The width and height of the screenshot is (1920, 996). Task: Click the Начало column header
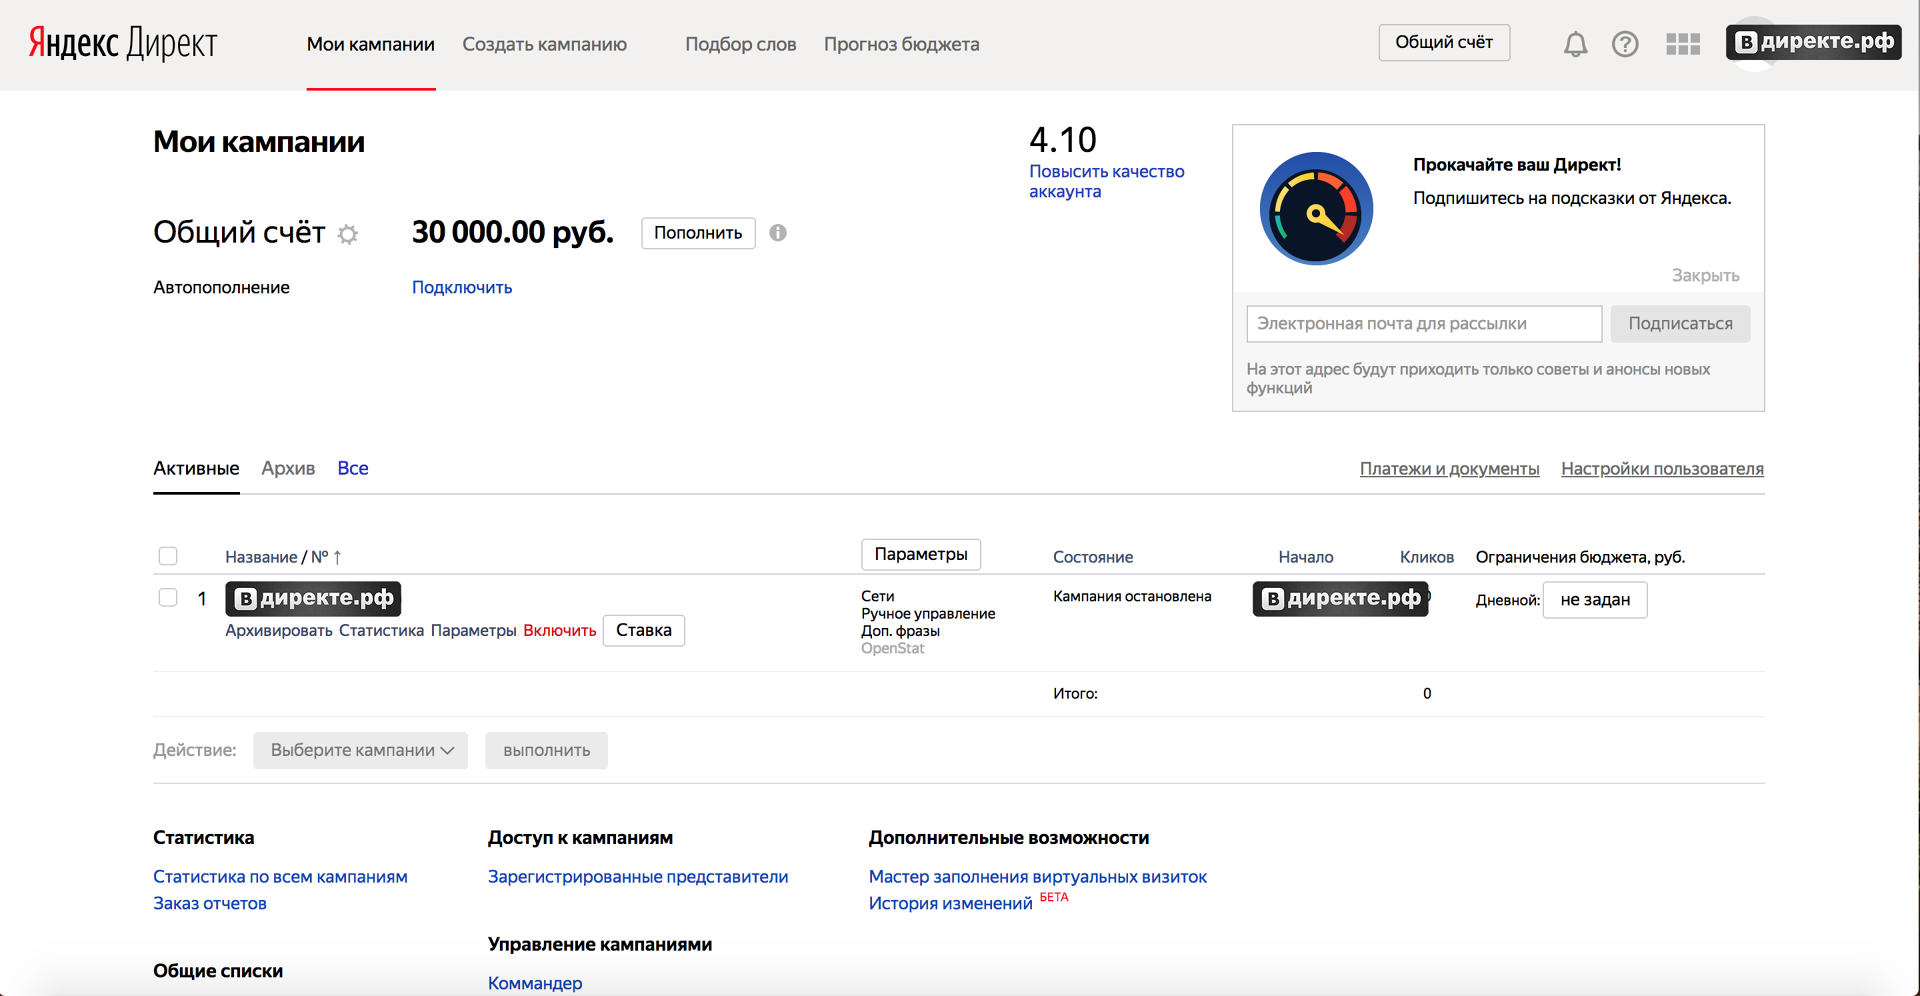point(1305,557)
